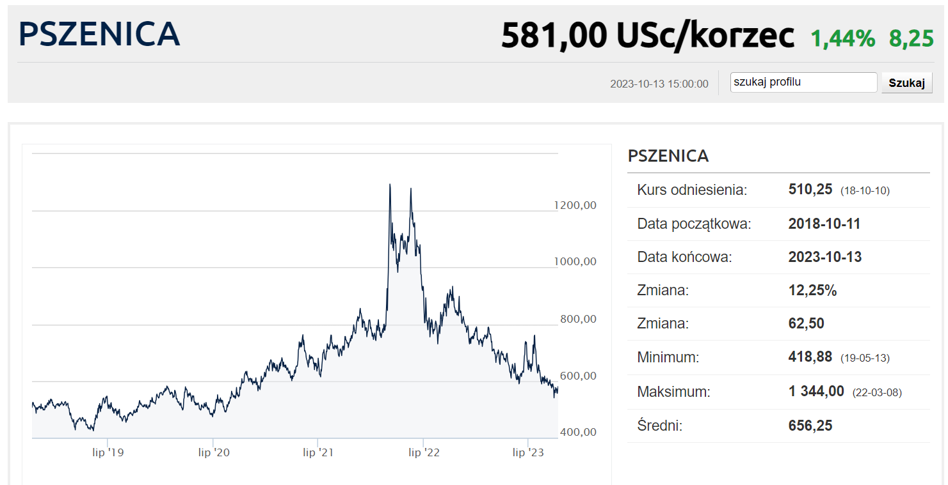Click the 'szukaj profilu' search field

pyautogui.click(x=803, y=83)
